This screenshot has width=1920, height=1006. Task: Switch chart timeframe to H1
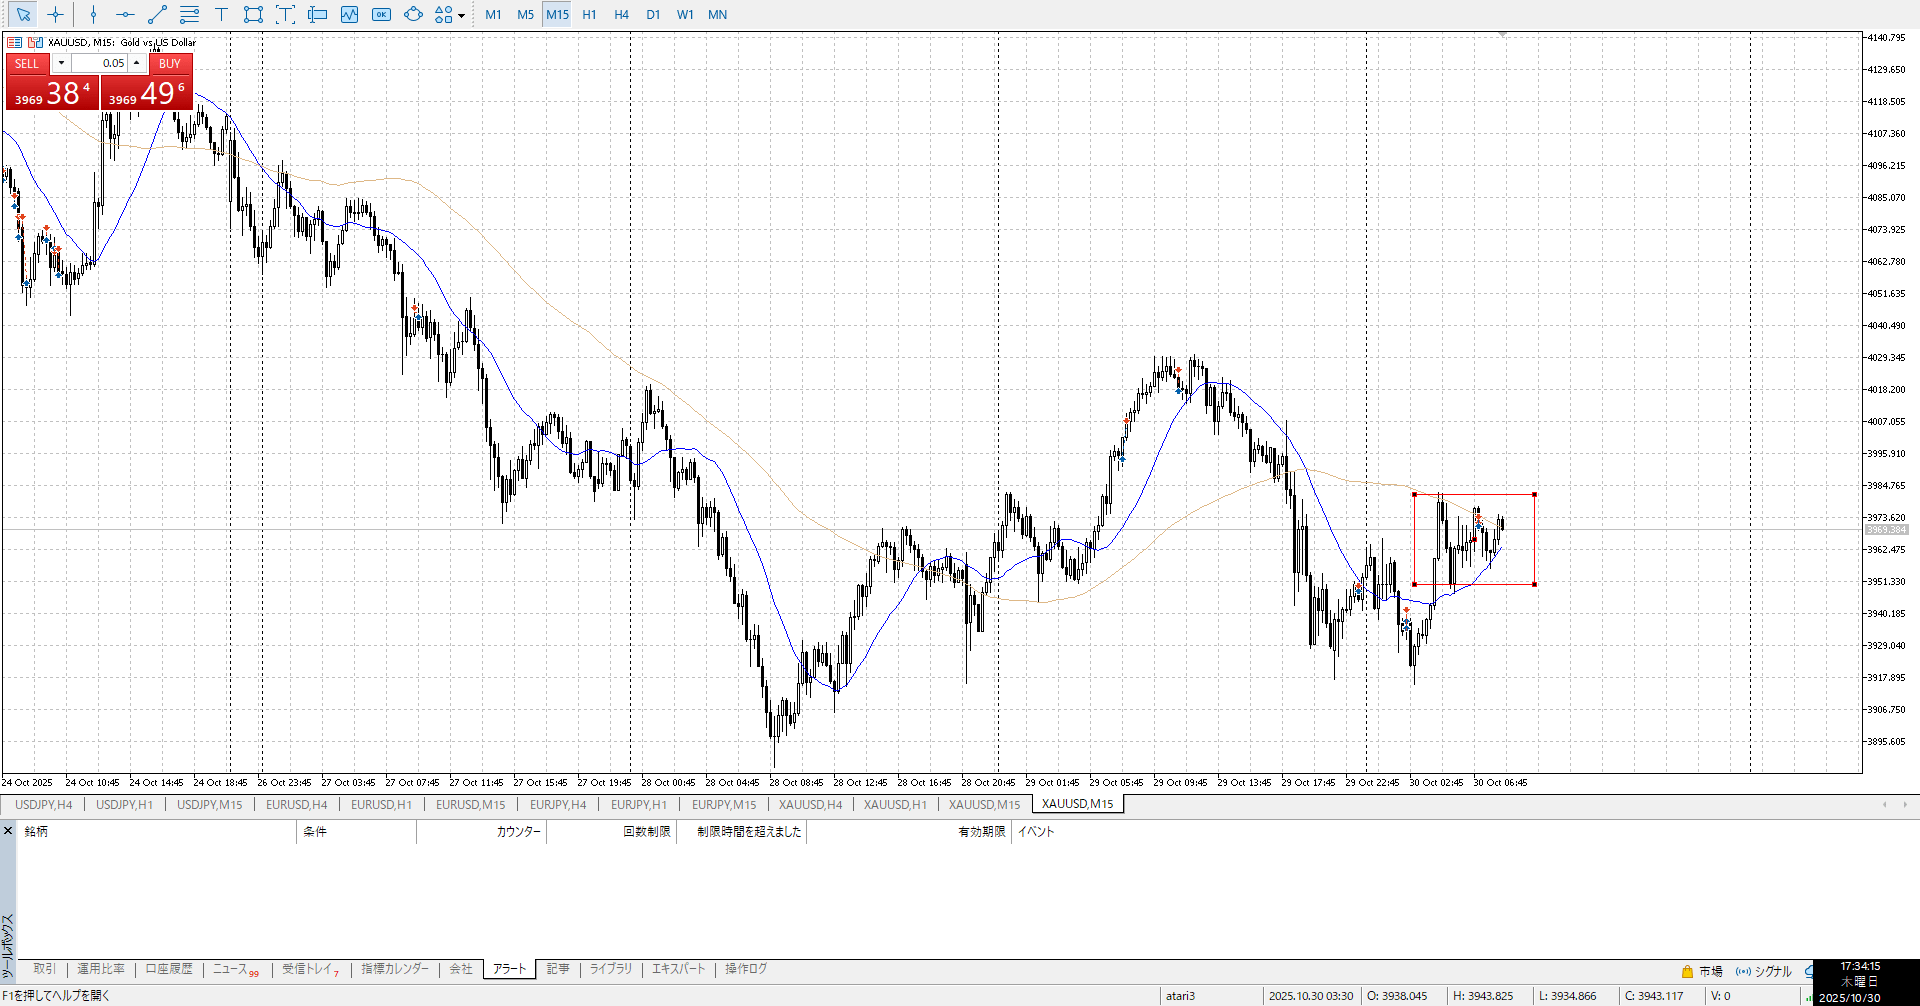tap(589, 14)
